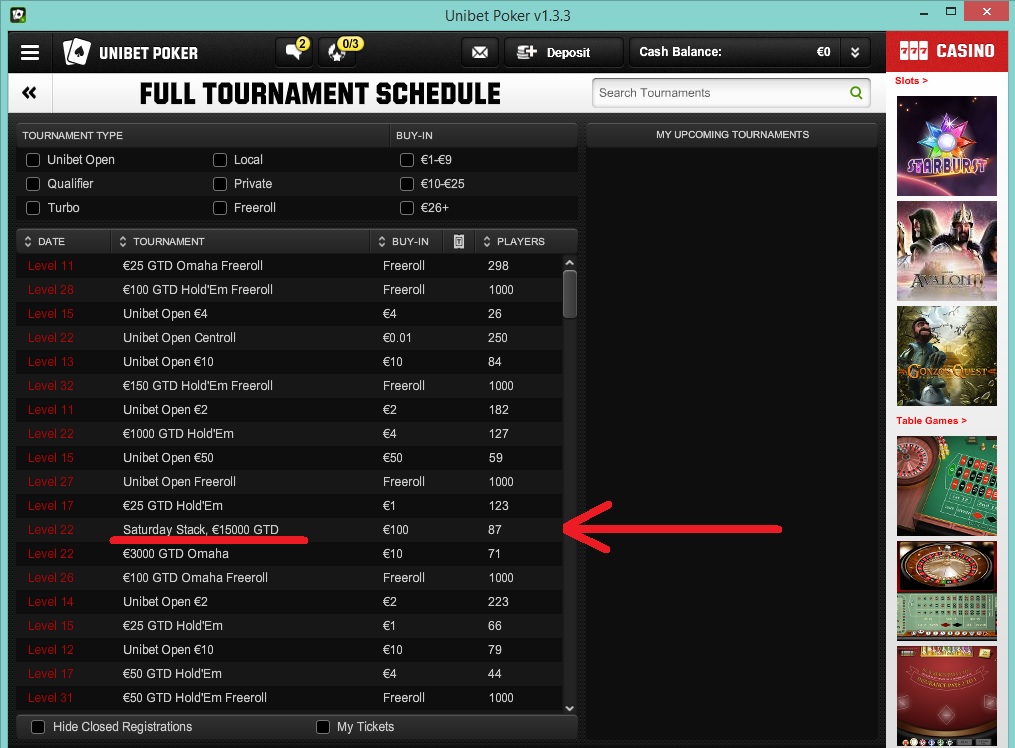The image size is (1015, 748).
Task: Click the tournament list scrollbar thumb
Action: 570,294
